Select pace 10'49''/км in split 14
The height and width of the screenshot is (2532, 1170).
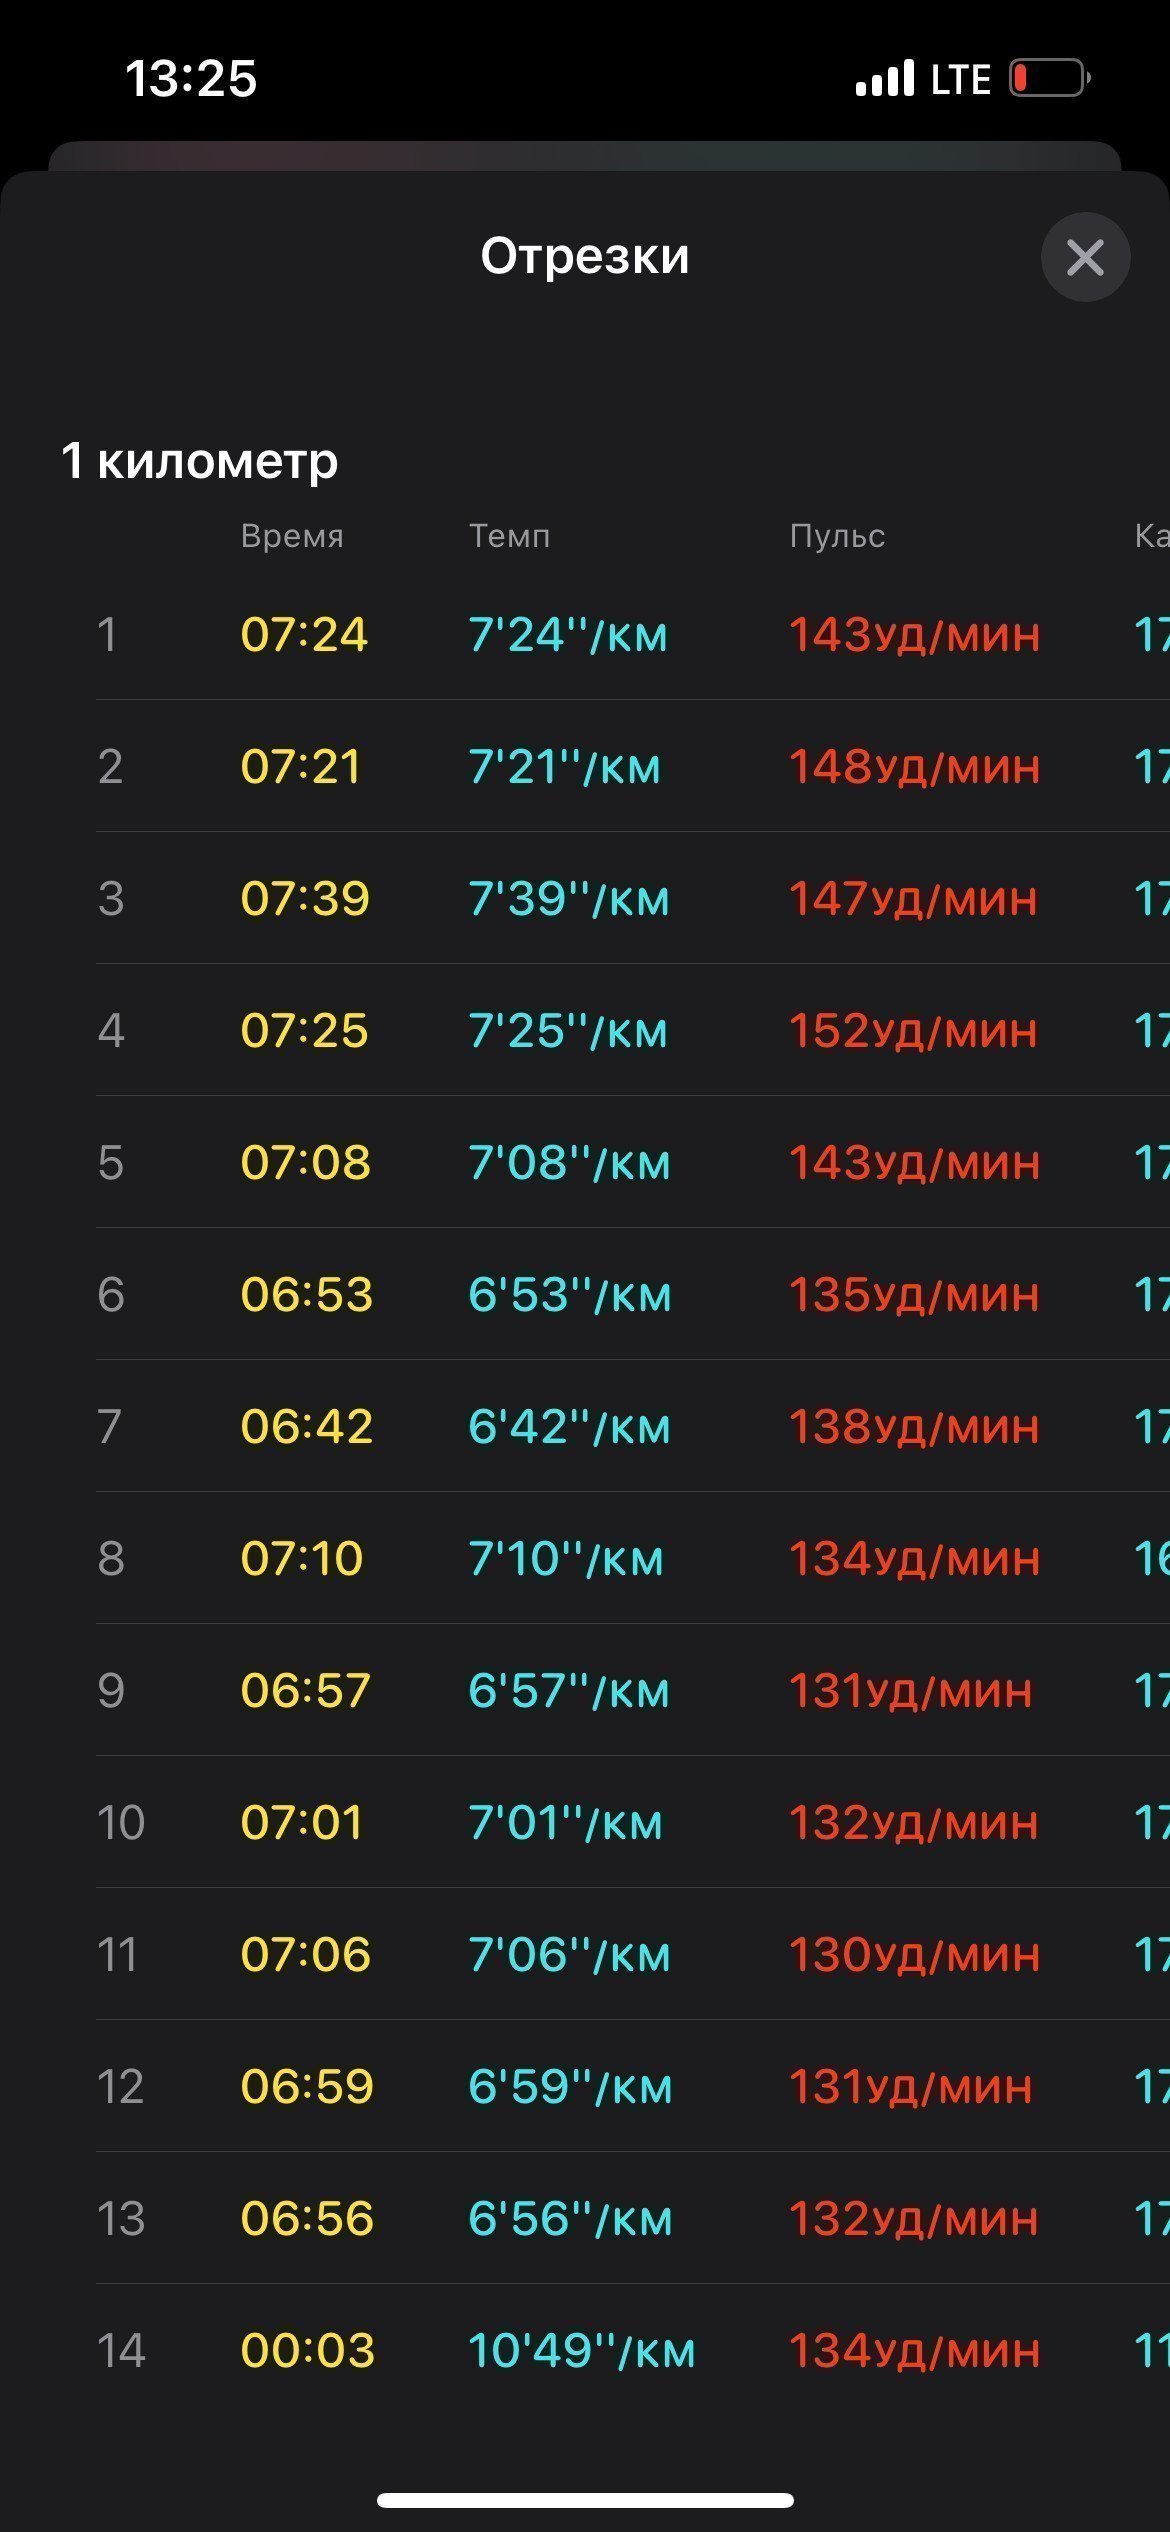(x=581, y=2351)
